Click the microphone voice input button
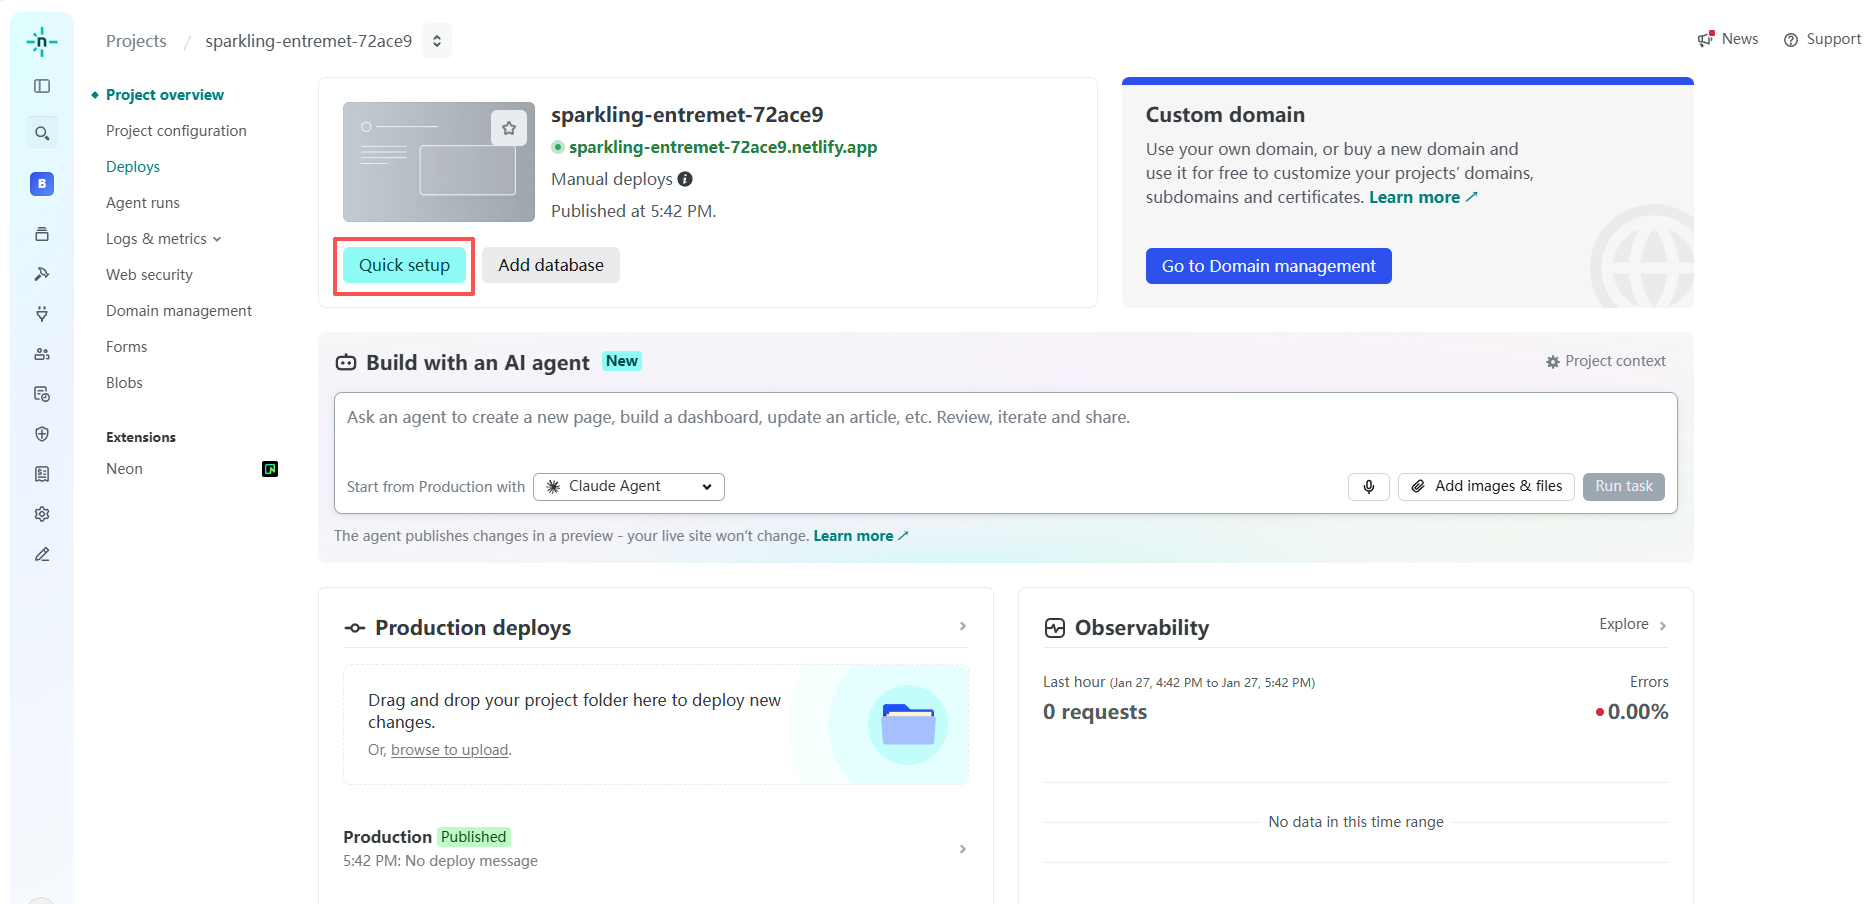 1369,487
